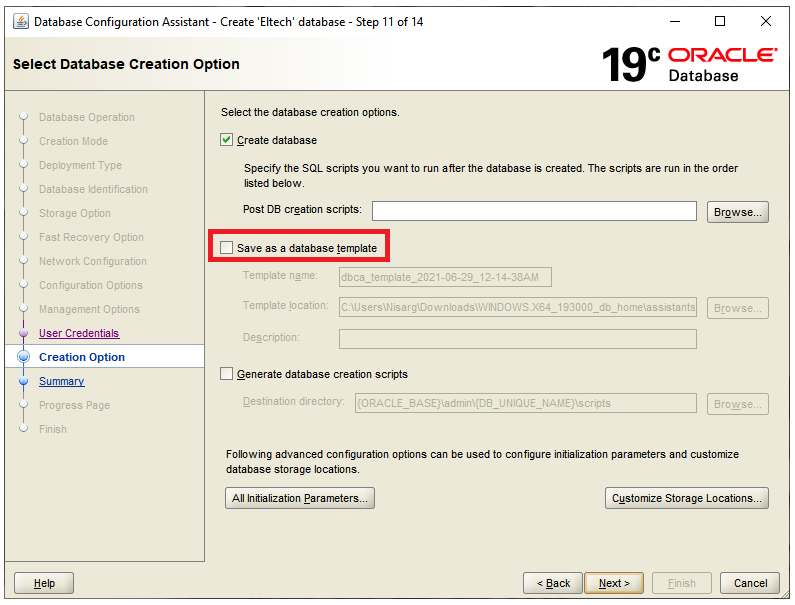Screen dimensions: 795x605
Task: Click the Oracle 19c Database logo
Action: coord(690,64)
